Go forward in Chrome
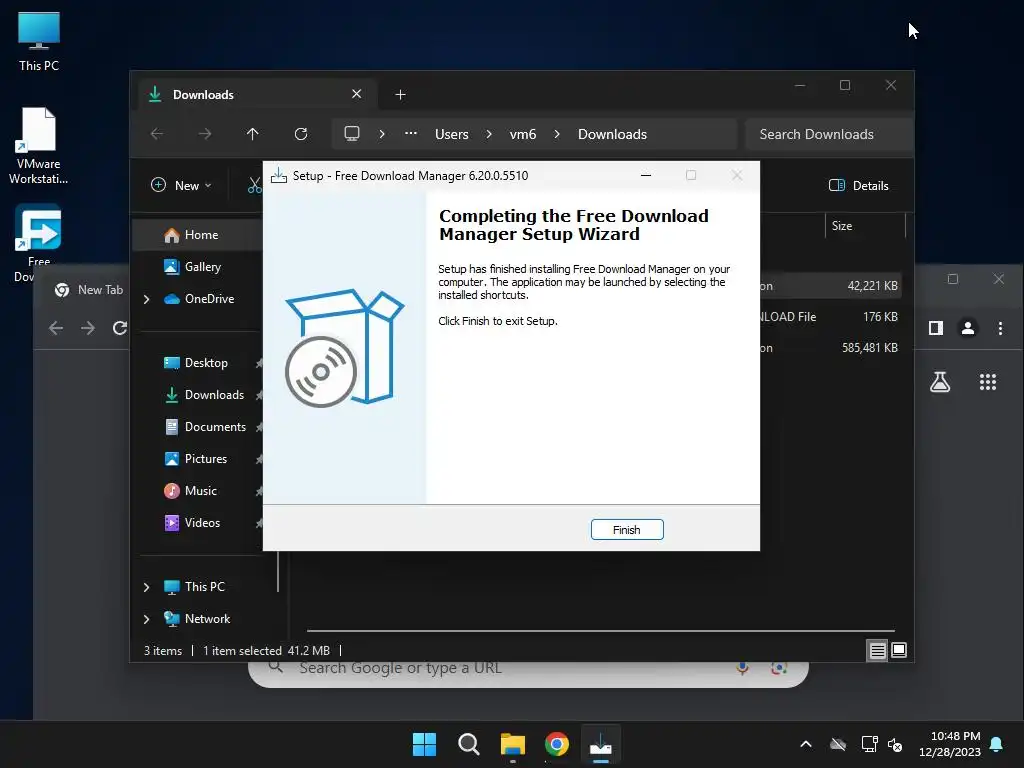This screenshot has width=1024, height=768. (x=88, y=328)
